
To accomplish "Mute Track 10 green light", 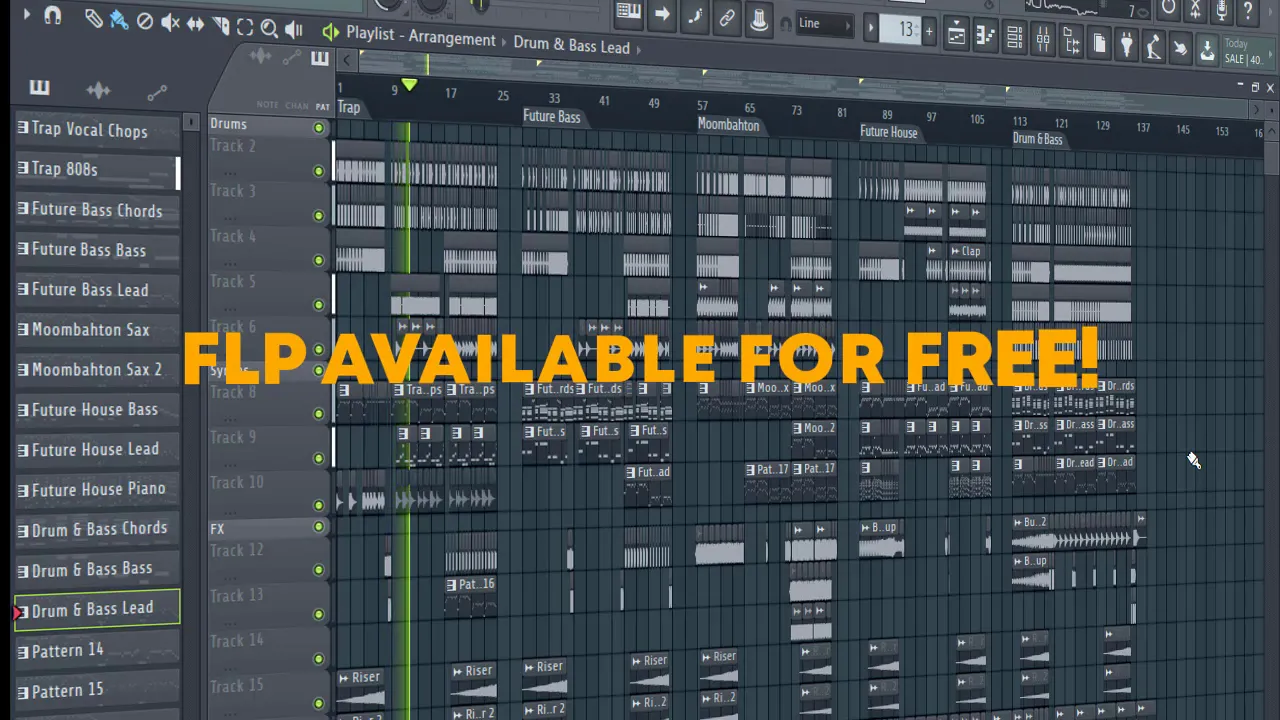I will click(x=319, y=505).
